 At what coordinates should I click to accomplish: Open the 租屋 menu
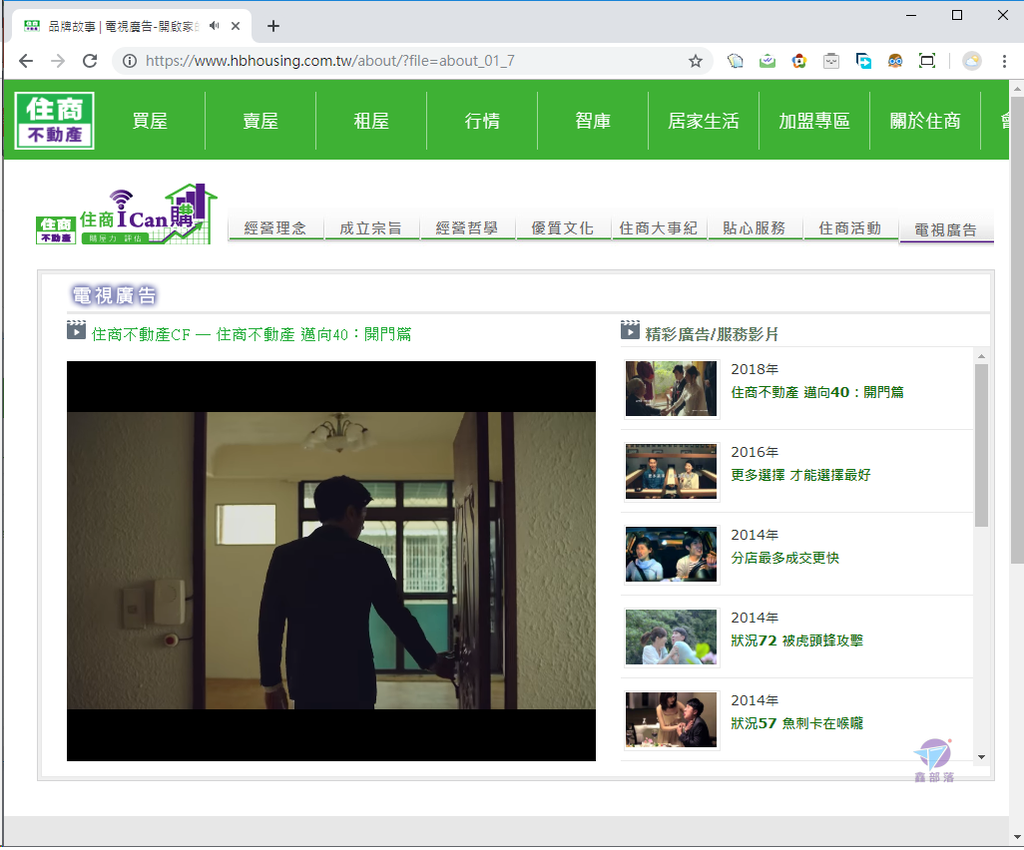point(371,121)
